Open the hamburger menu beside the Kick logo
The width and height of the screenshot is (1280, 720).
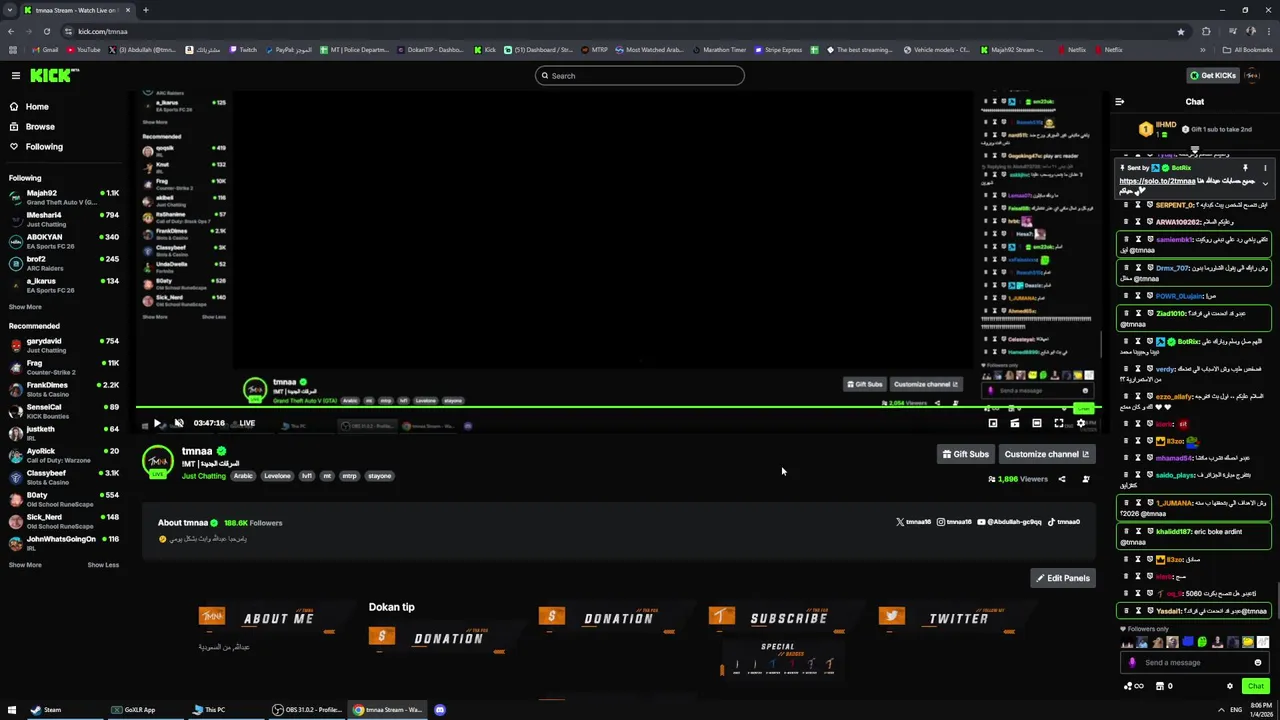[16, 76]
